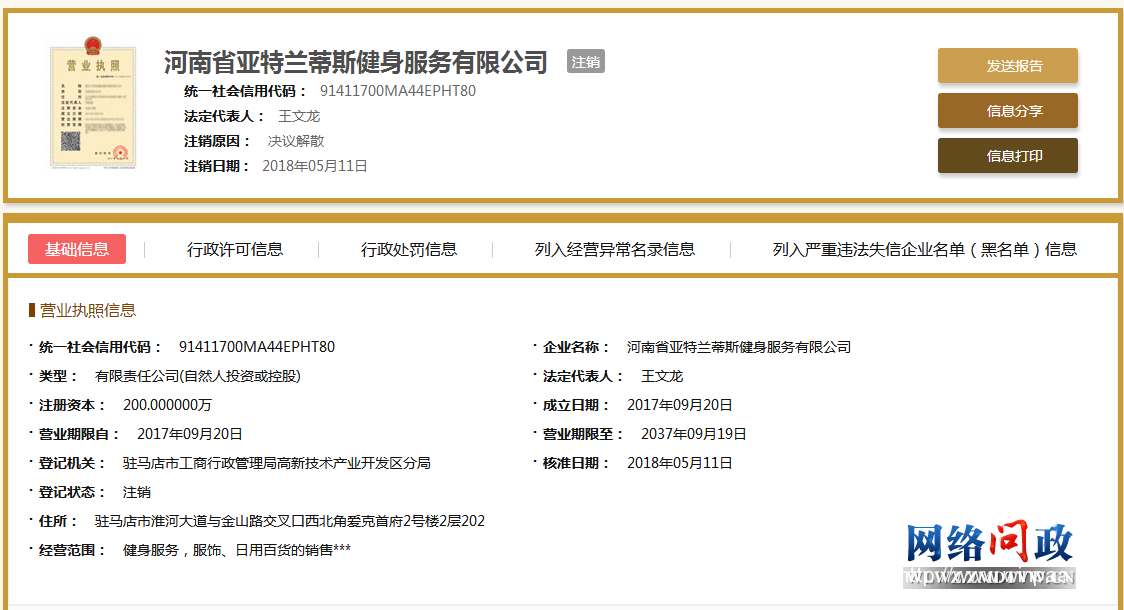Click 营业期限自 value 2017年09月20日
Screen dimensions: 1124x610
tap(189, 434)
